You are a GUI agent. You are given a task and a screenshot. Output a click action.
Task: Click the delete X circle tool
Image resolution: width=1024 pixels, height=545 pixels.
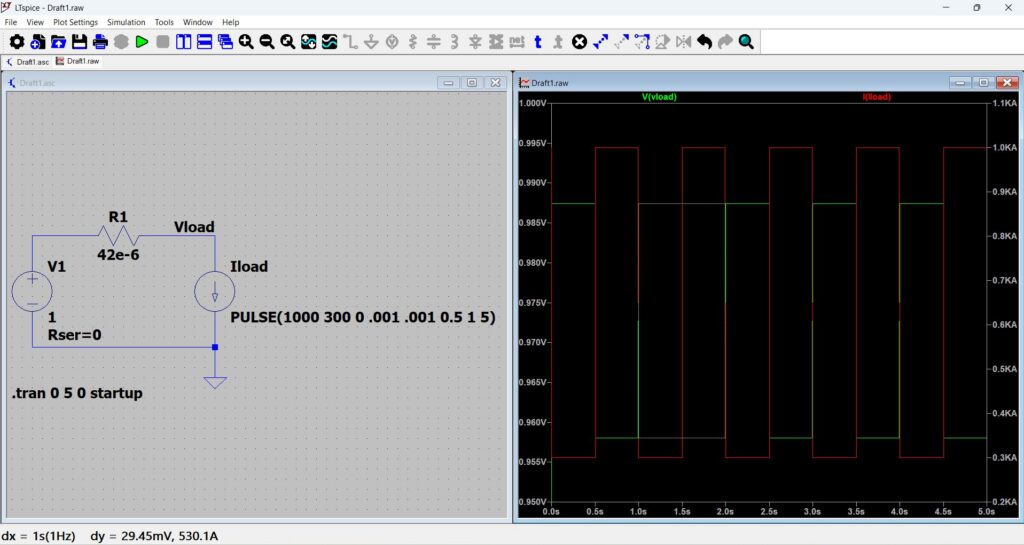(x=579, y=42)
